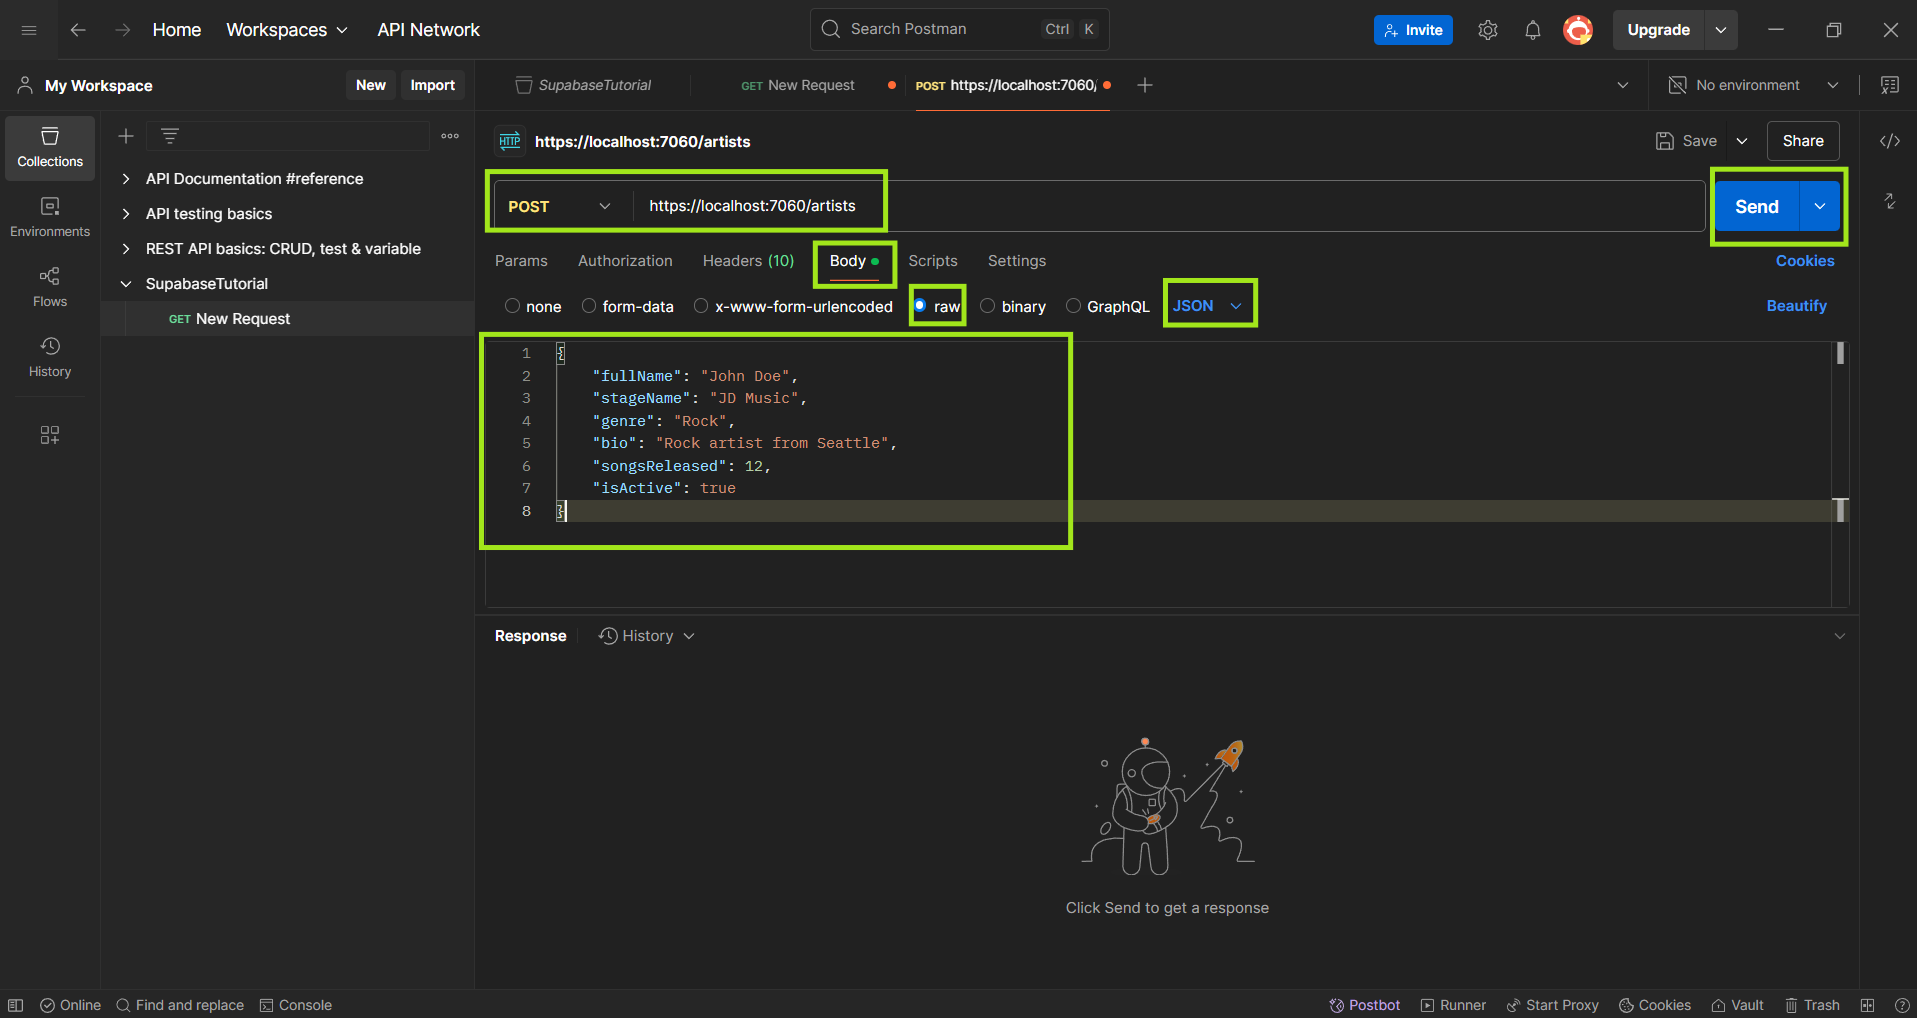This screenshot has height=1018, width=1917.
Task: Expand REST API basics collection
Action: [x=126, y=249]
